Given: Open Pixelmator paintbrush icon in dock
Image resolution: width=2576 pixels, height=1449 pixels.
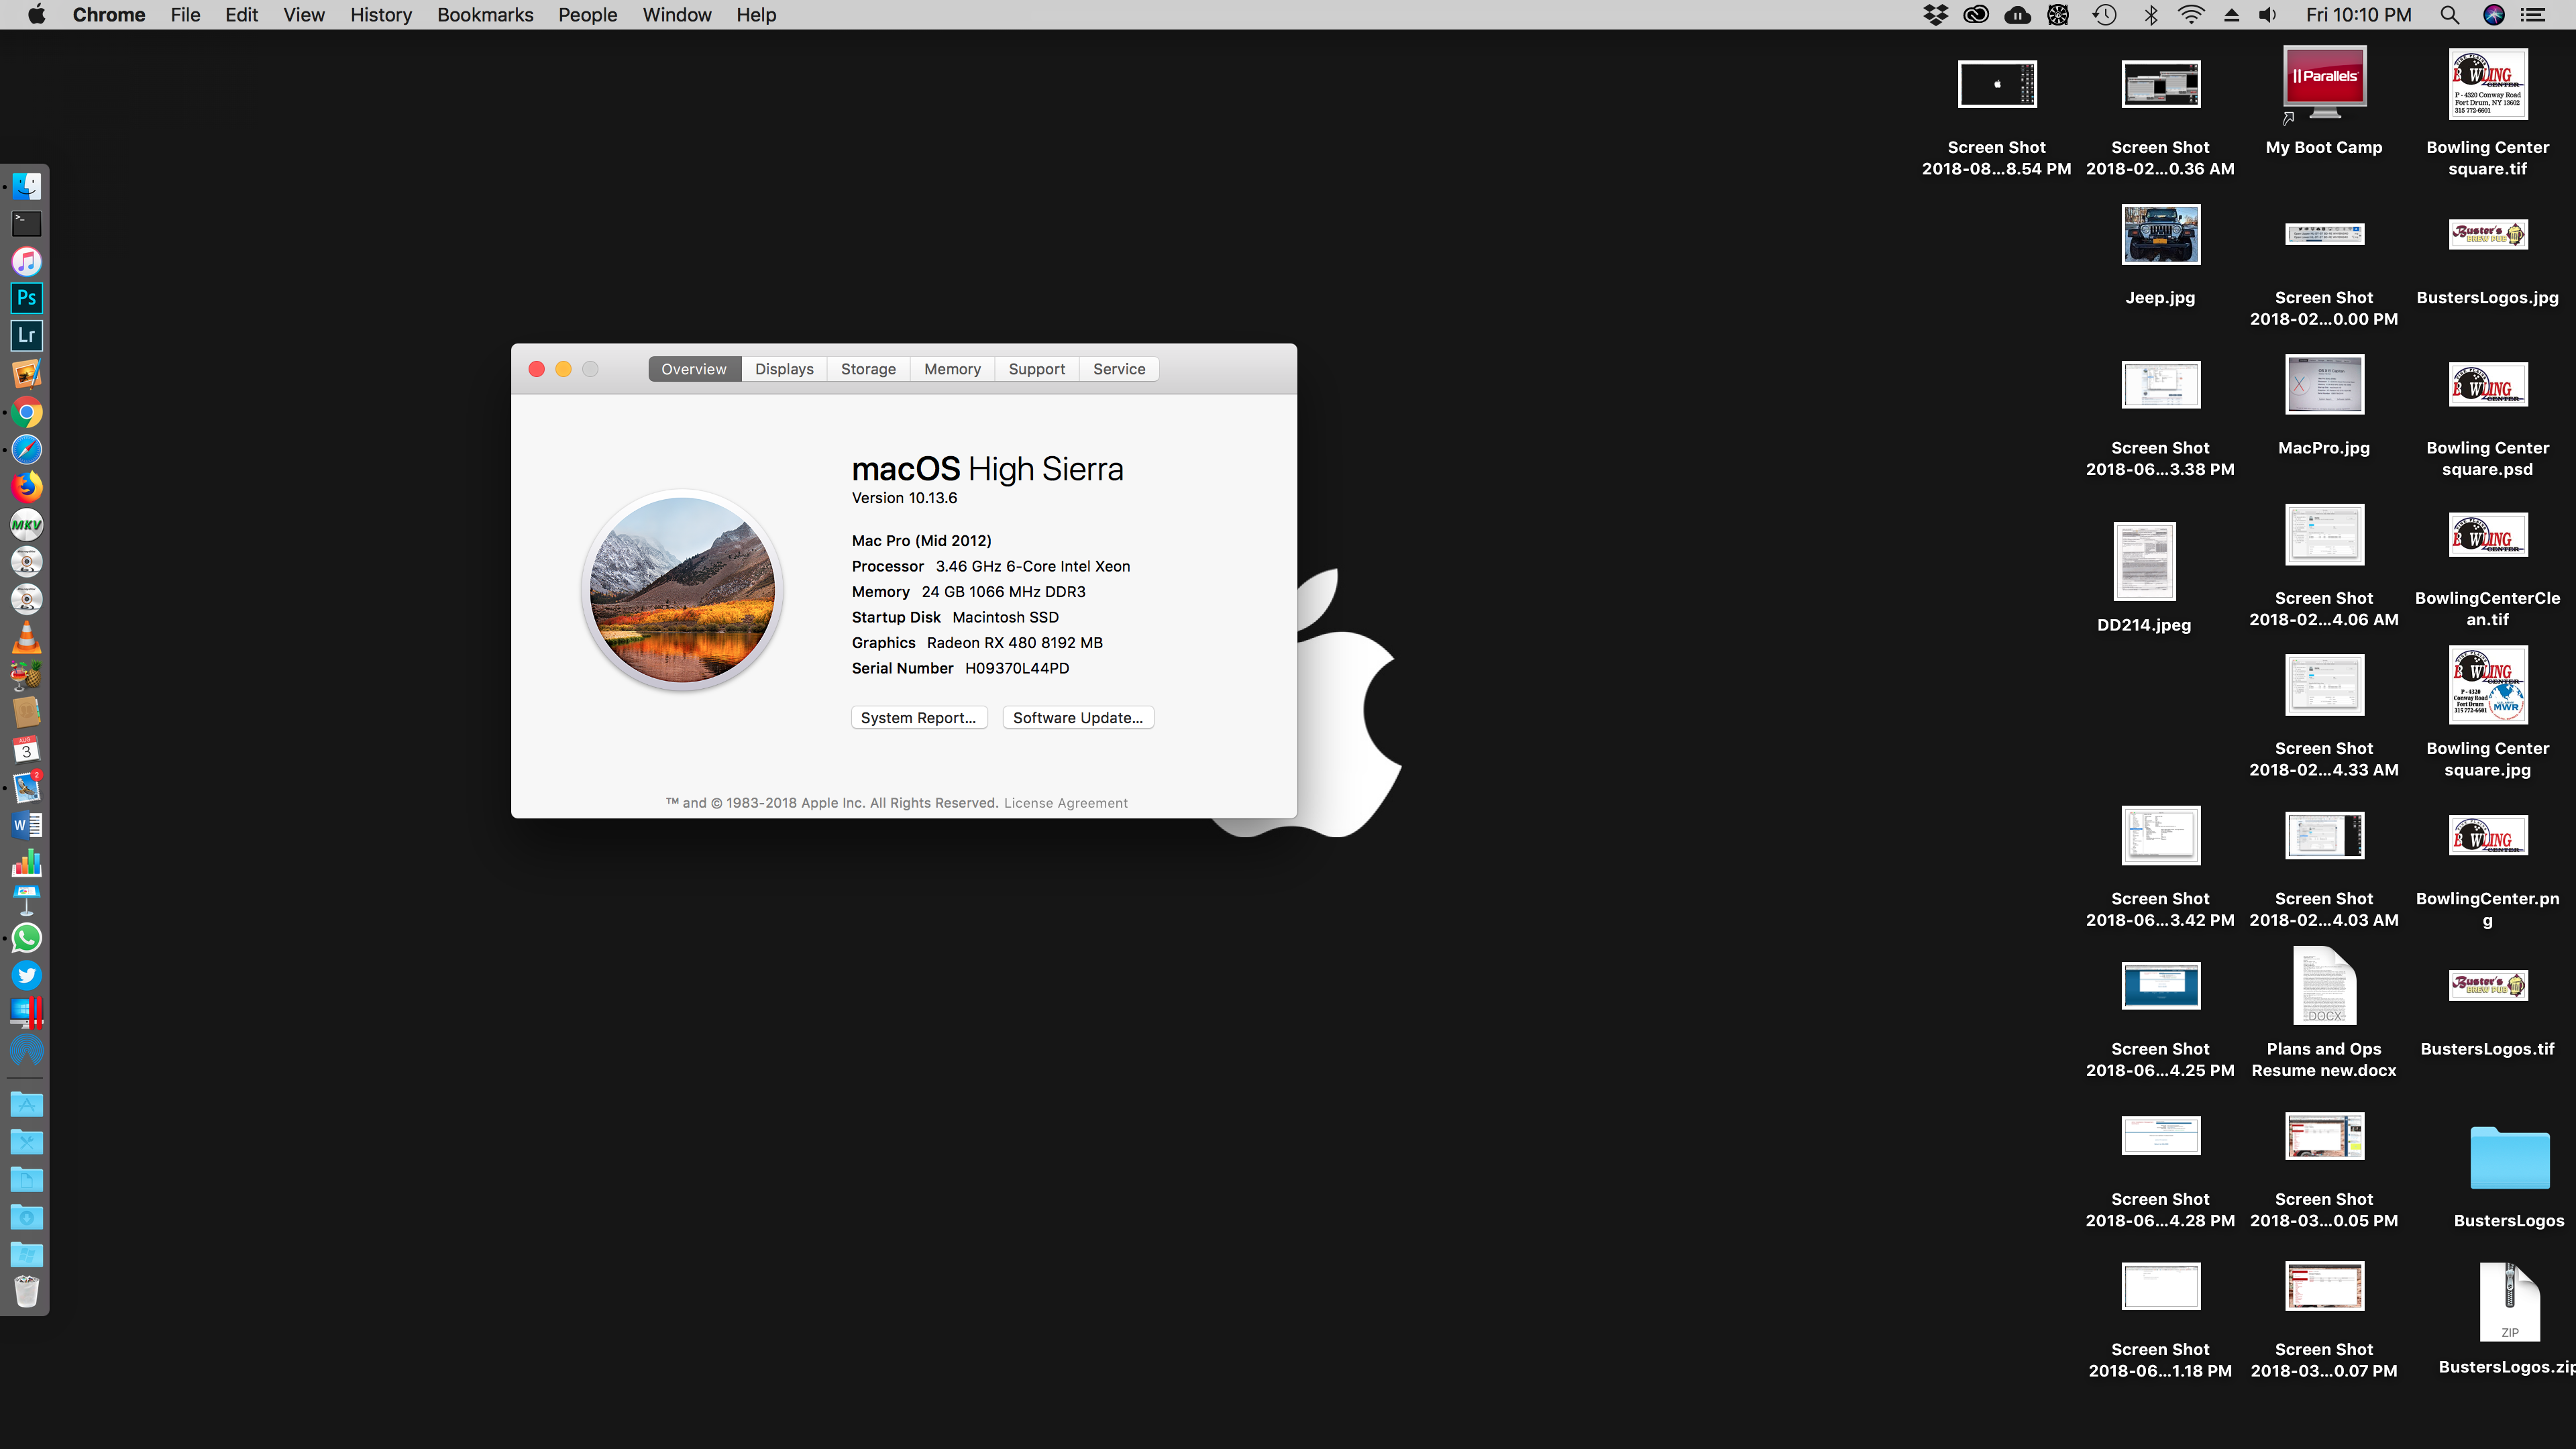Looking at the screenshot, I should point(27,374).
